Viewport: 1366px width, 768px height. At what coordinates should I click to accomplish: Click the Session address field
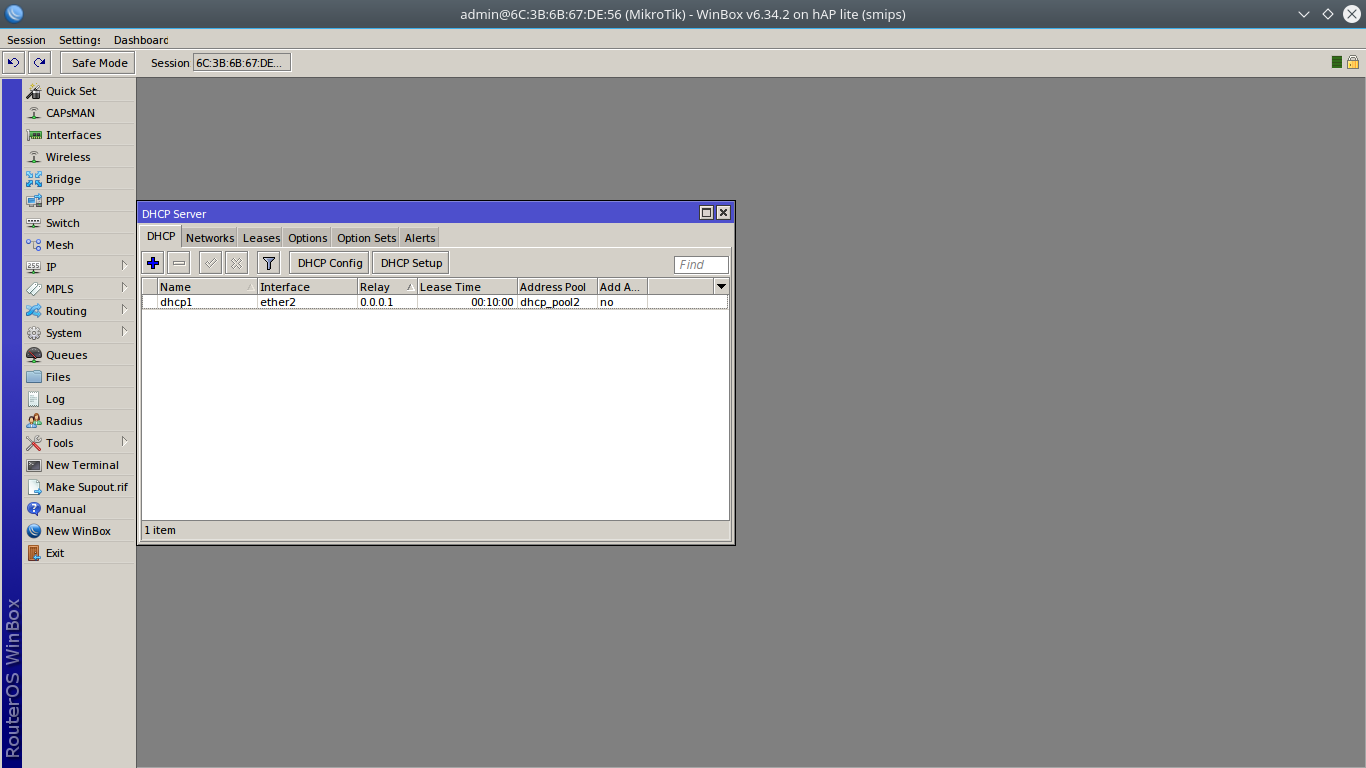click(241, 63)
